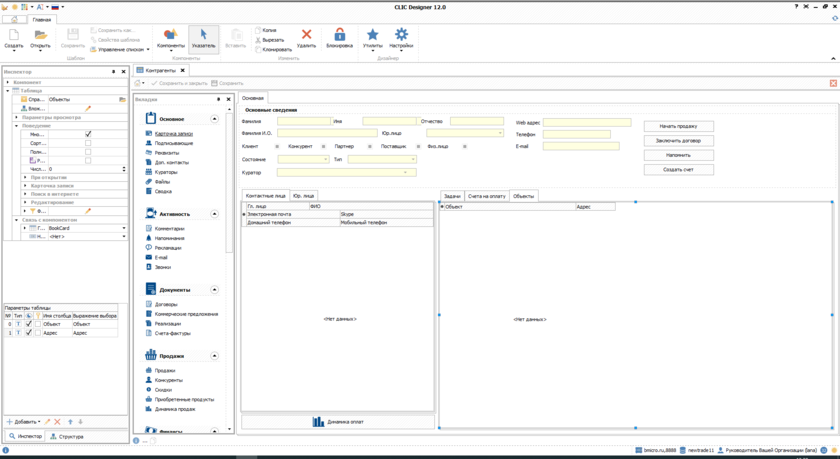Click the Создать new document icon

pyautogui.click(x=13, y=35)
